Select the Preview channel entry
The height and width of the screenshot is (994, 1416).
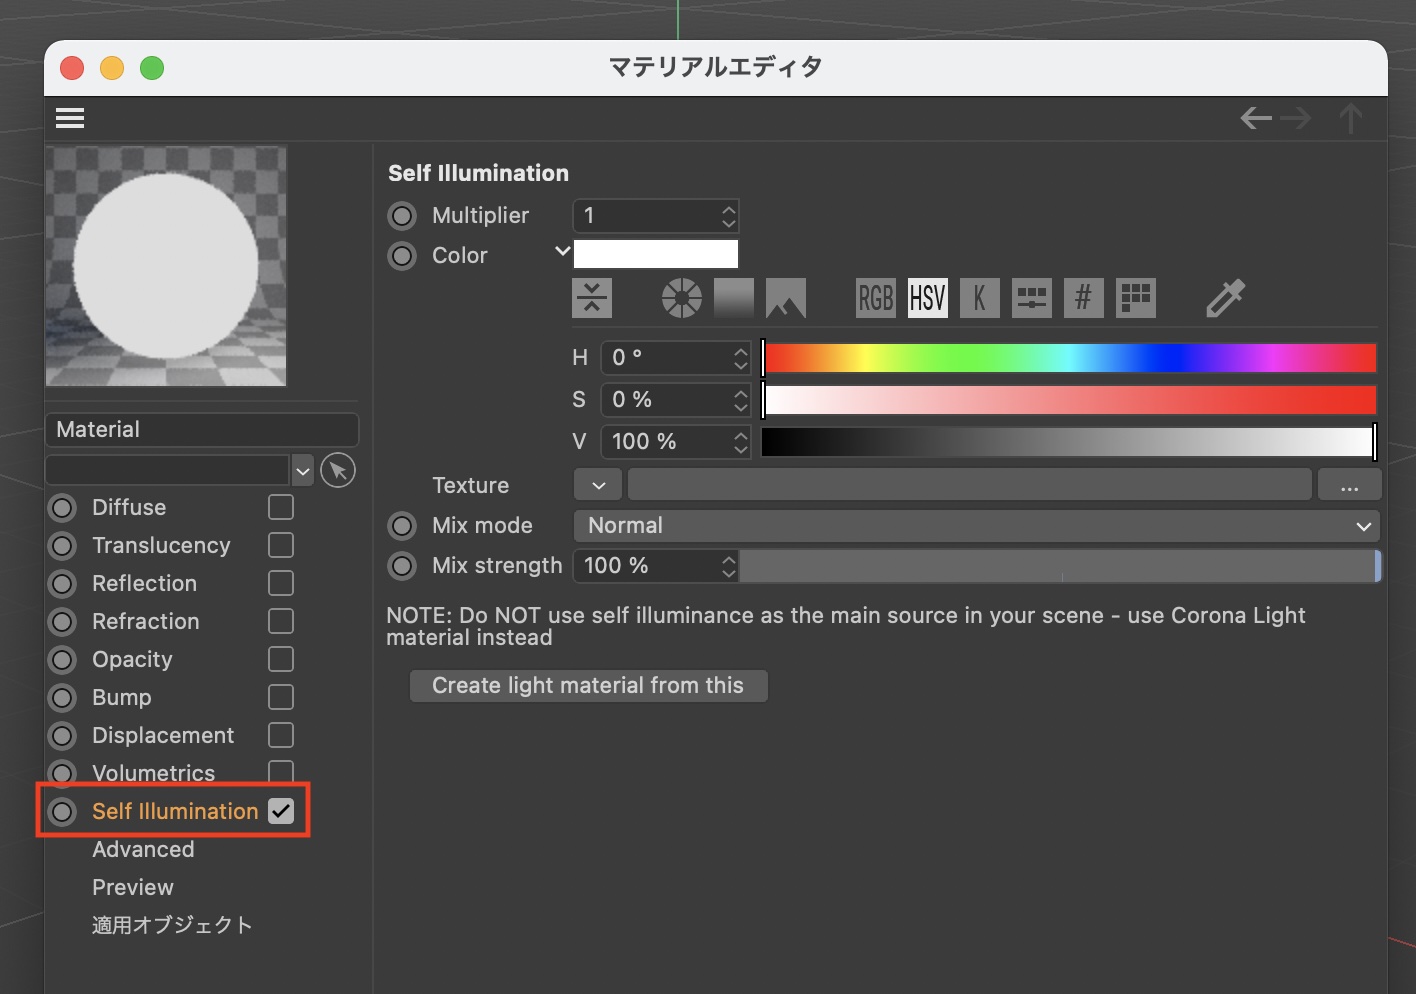point(133,887)
